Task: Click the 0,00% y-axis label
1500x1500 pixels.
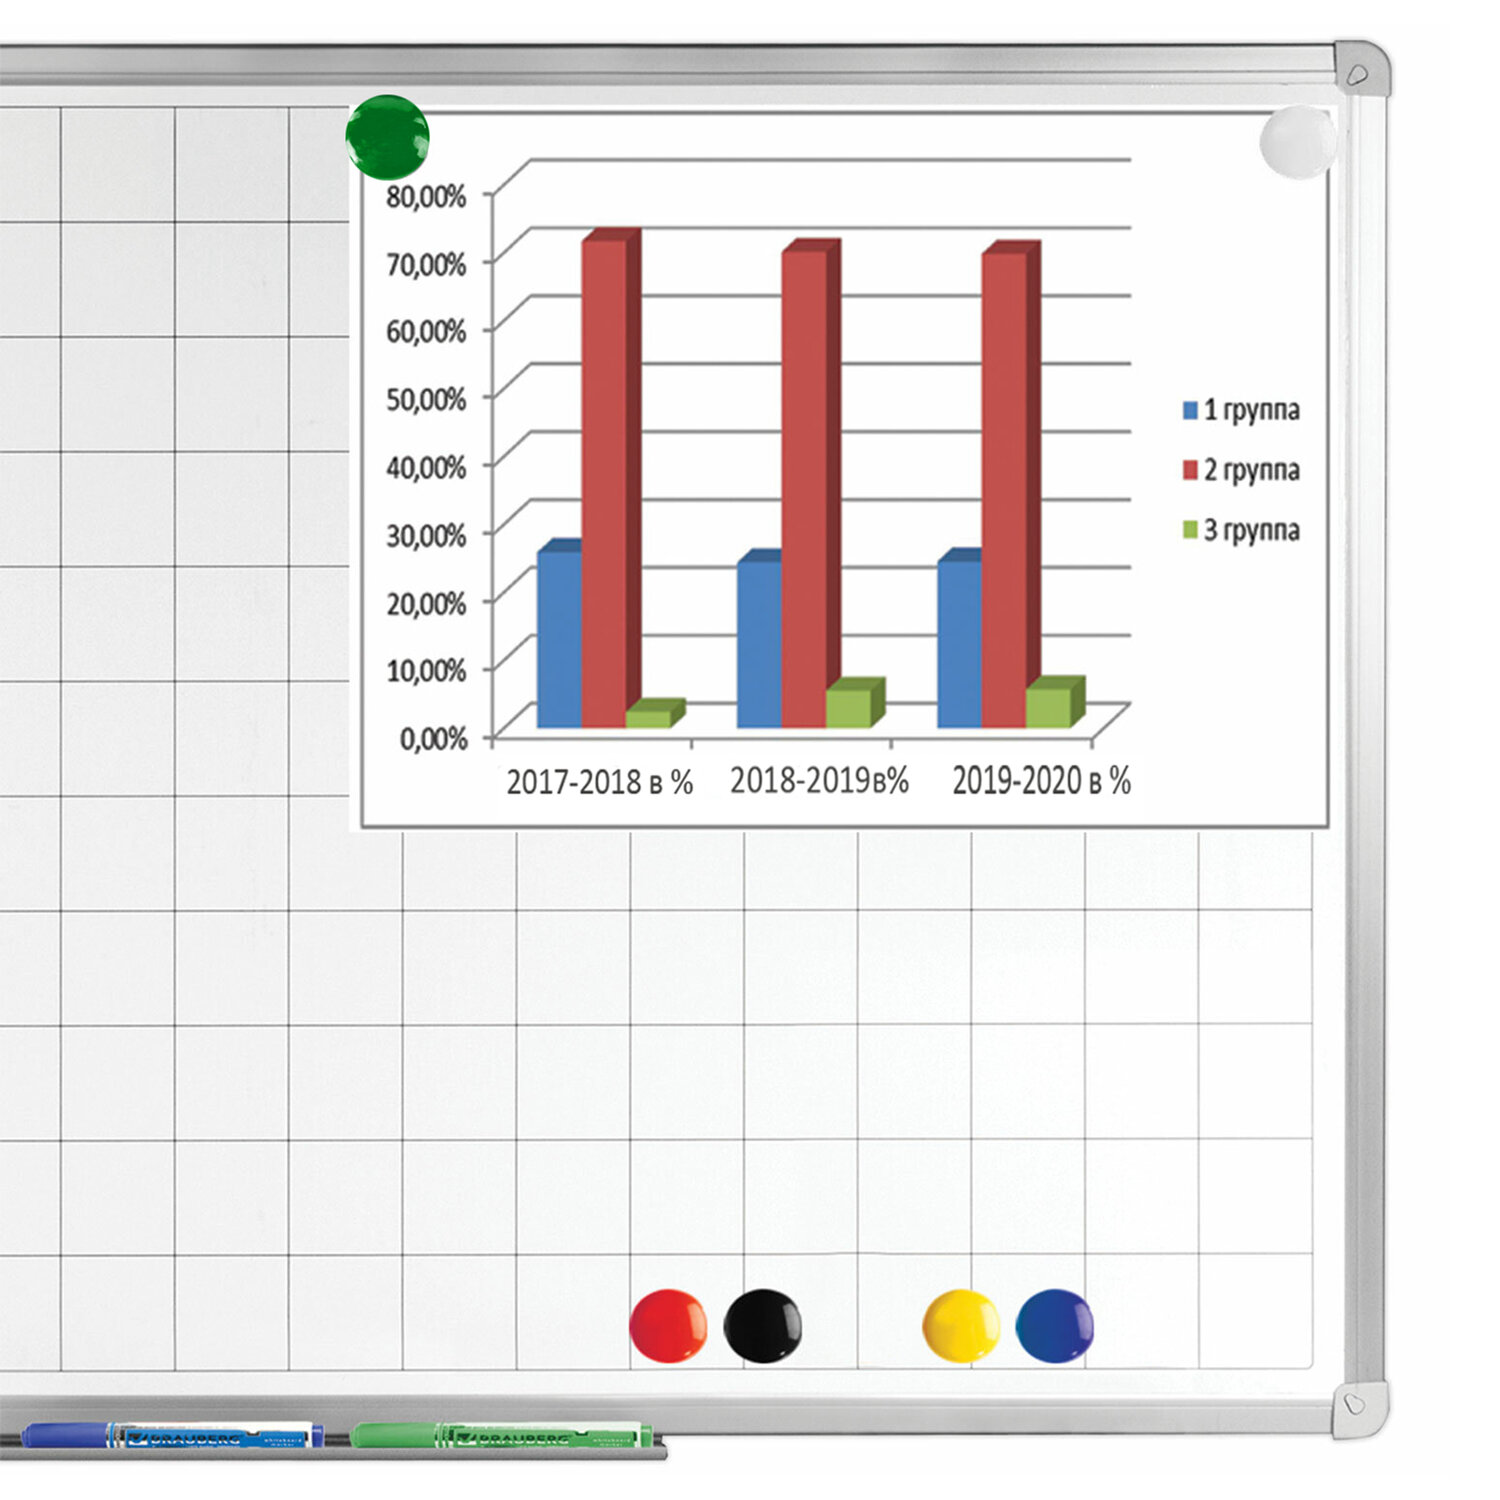Action: (433, 739)
